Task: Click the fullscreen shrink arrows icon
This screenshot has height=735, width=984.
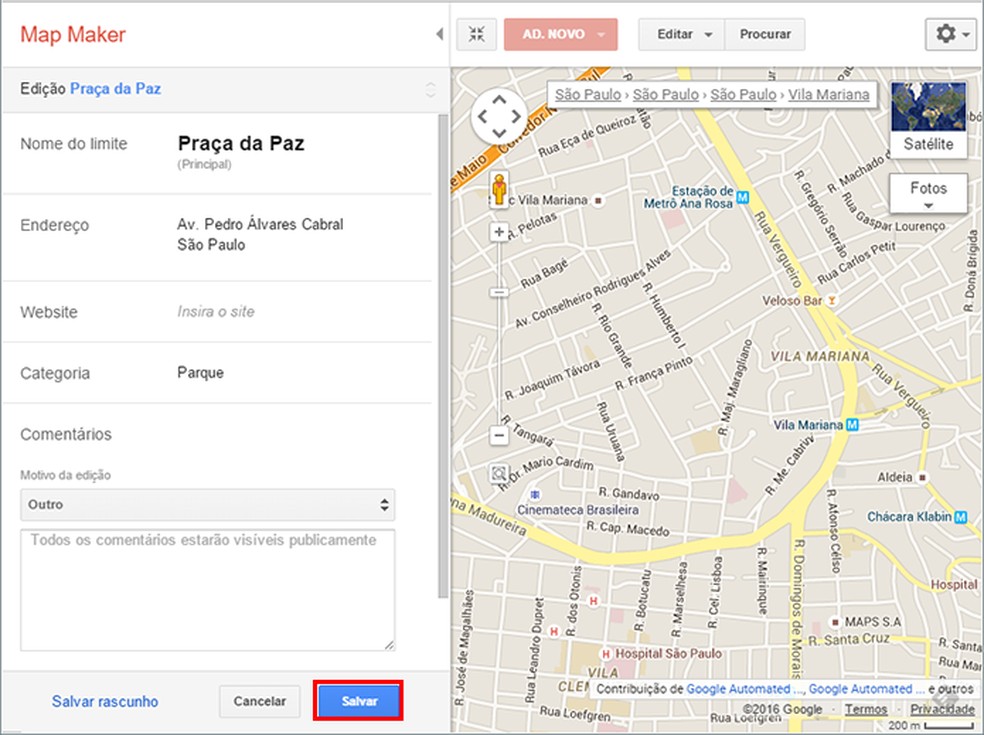Action: point(477,34)
